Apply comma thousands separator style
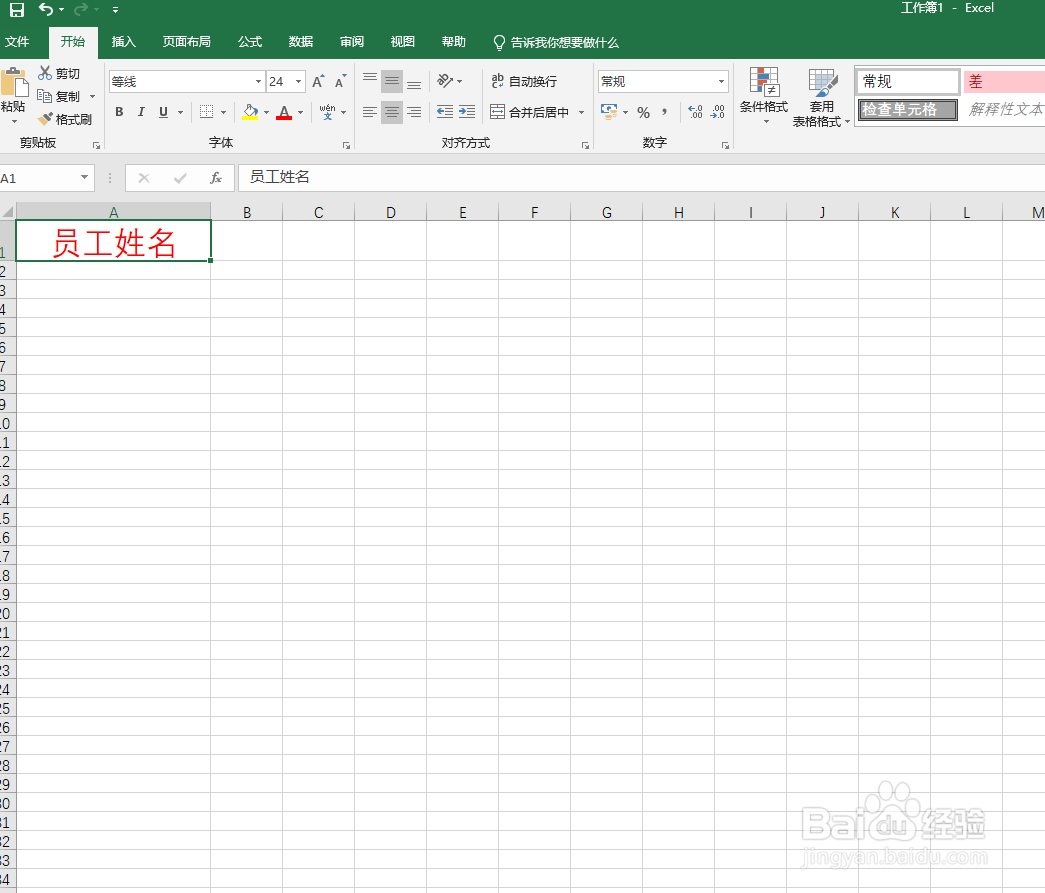The width and height of the screenshot is (1045, 893). point(664,112)
